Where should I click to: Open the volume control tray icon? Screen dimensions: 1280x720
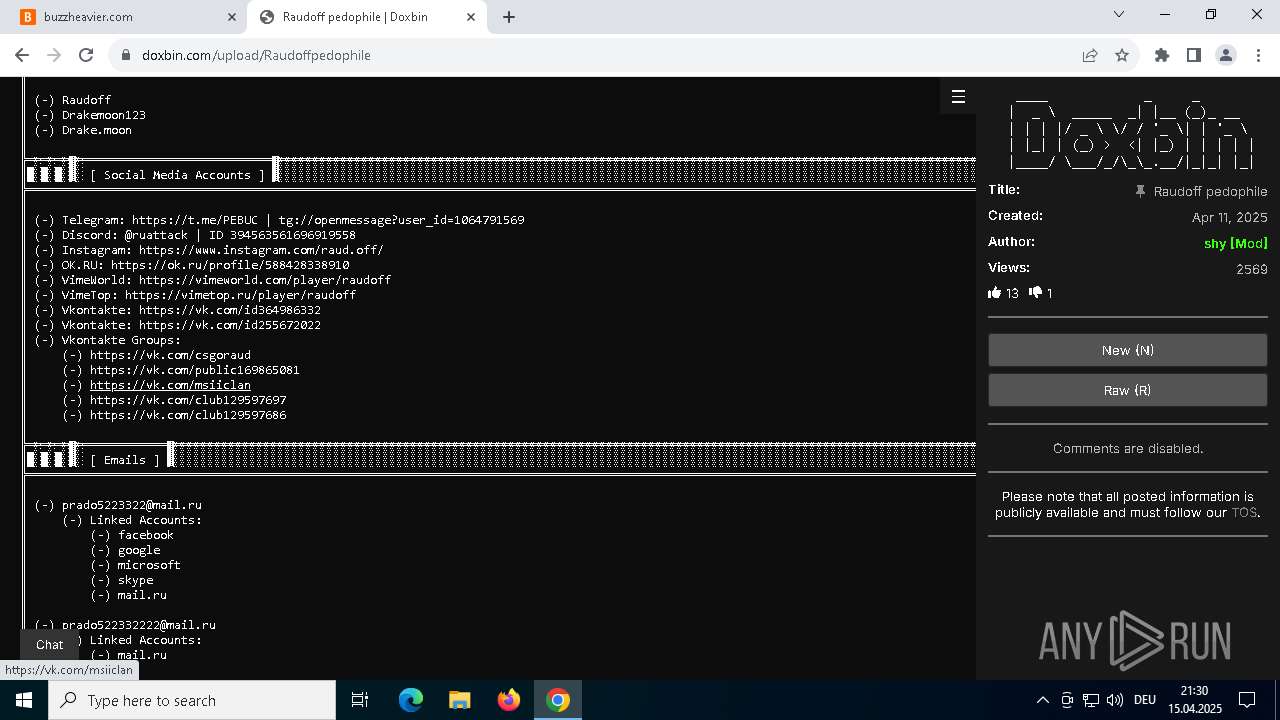1115,700
